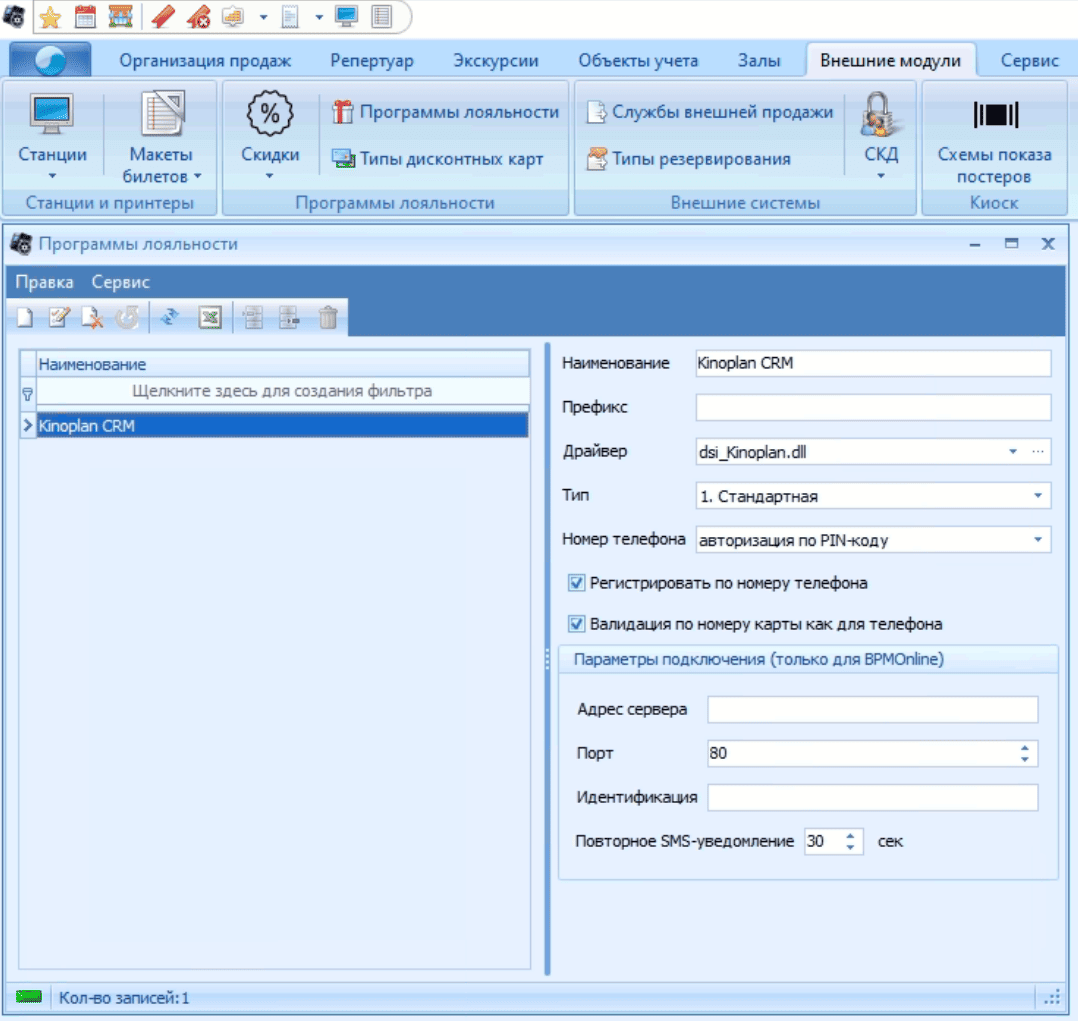Image resolution: width=1078 pixels, height=1021 pixels.
Task: Switch to Залы tab
Action: tap(759, 61)
